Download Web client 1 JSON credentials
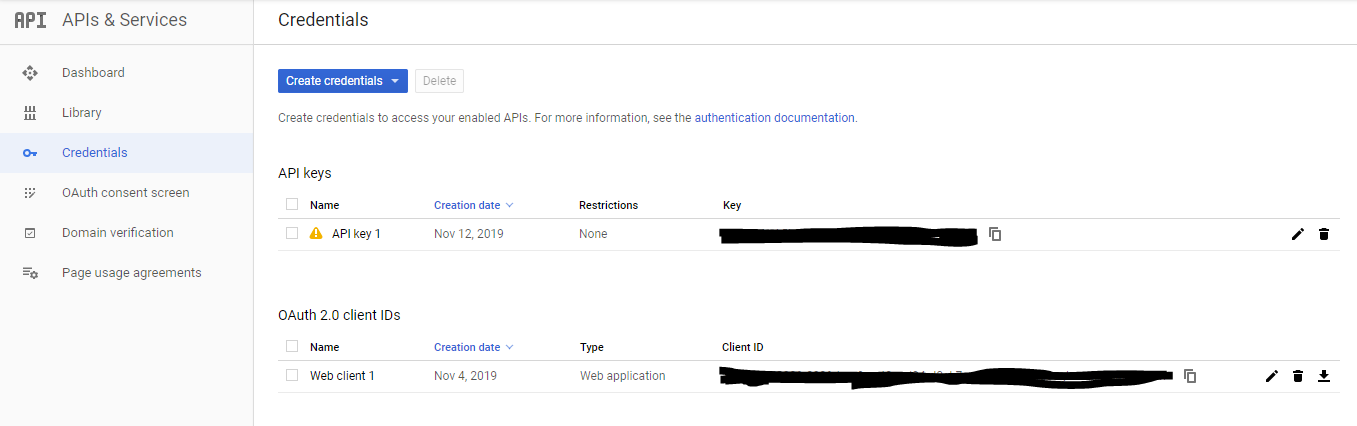The image size is (1357, 426). coord(1324,376)
